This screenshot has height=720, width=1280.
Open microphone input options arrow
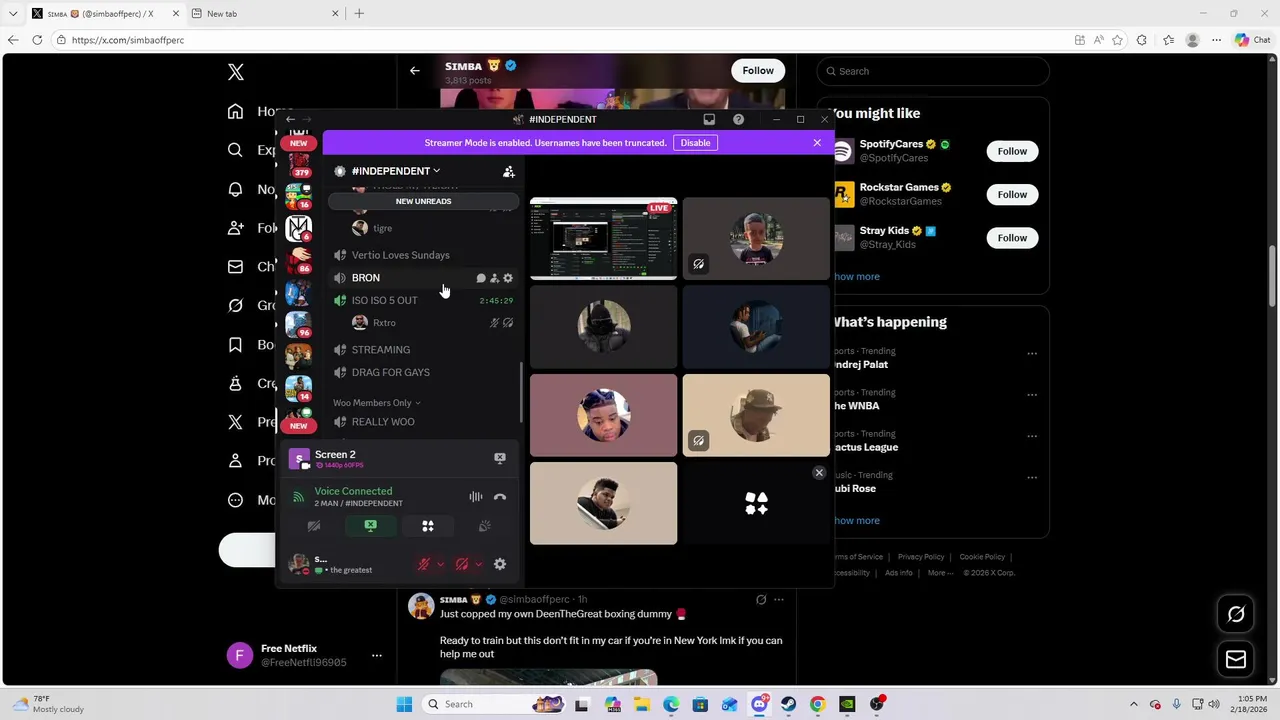[440, 564]
